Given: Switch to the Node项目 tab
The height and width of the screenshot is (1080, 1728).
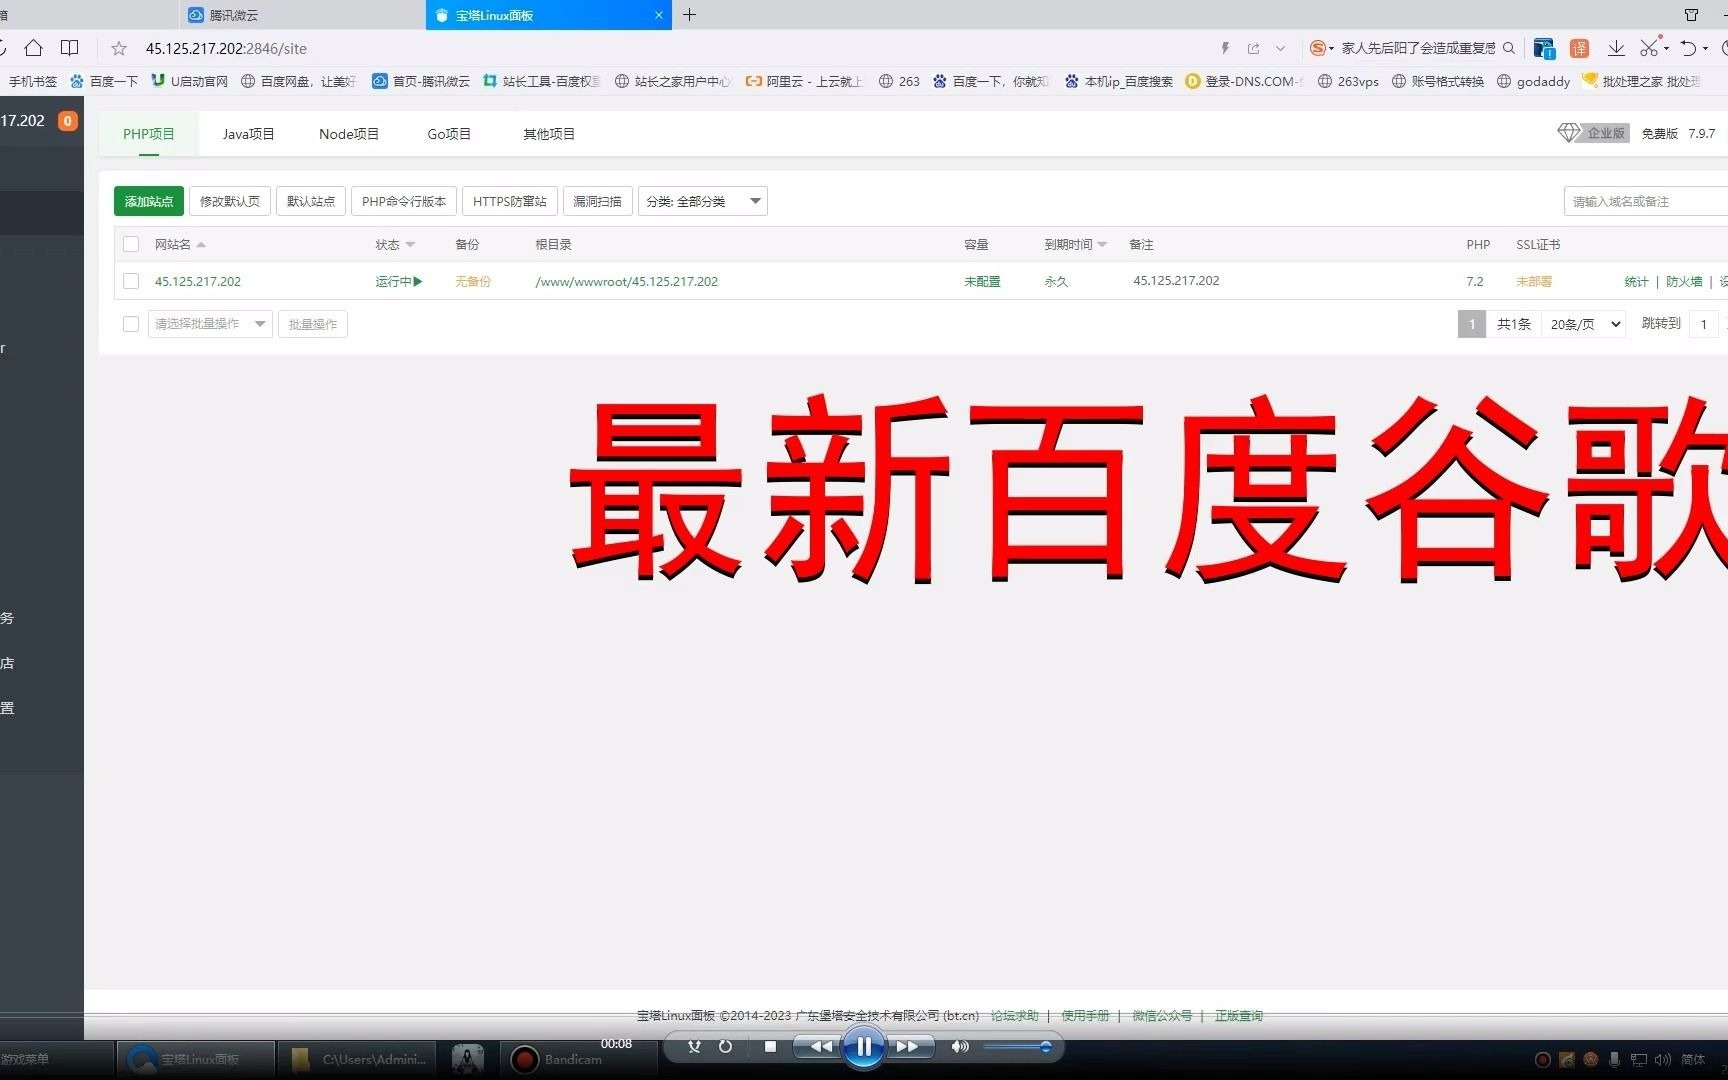Looking at the screenshot, I should [x=349, y=134].
